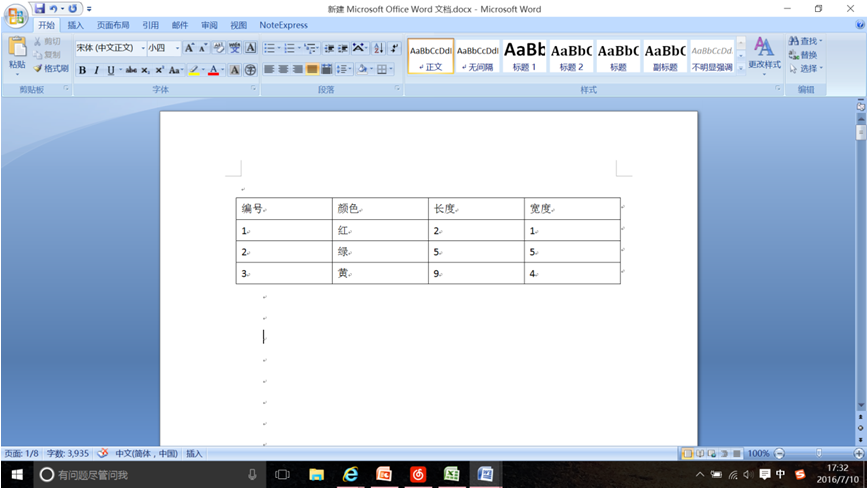Open the 邮件 (Mailings) tab
Screen dimensions: 868x489
pyautogui.click(x=180, y=25)
